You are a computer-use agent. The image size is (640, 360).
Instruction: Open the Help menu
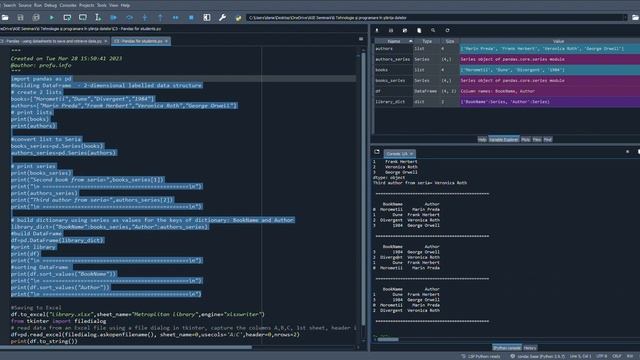[x=125, y=5]
